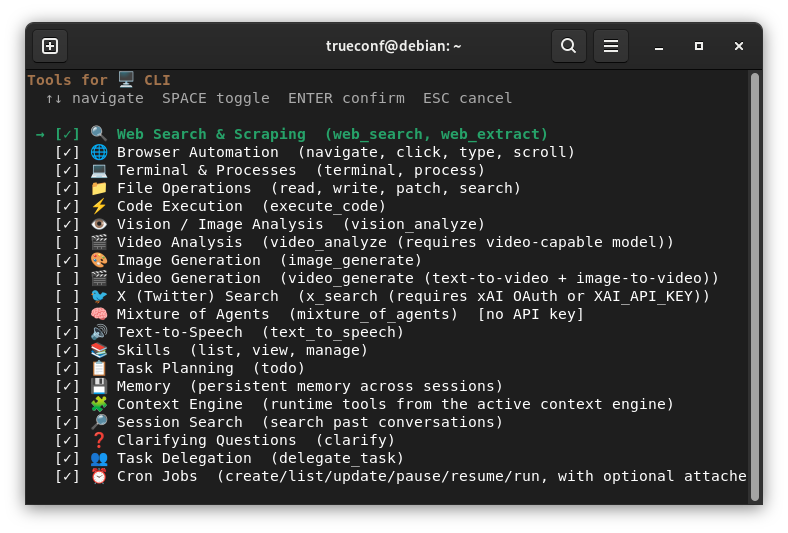Click the brain icon for Mixture of Agents
Image resolution: width=788 pixels, height=533 pixels.
click(x=99, y=314)
